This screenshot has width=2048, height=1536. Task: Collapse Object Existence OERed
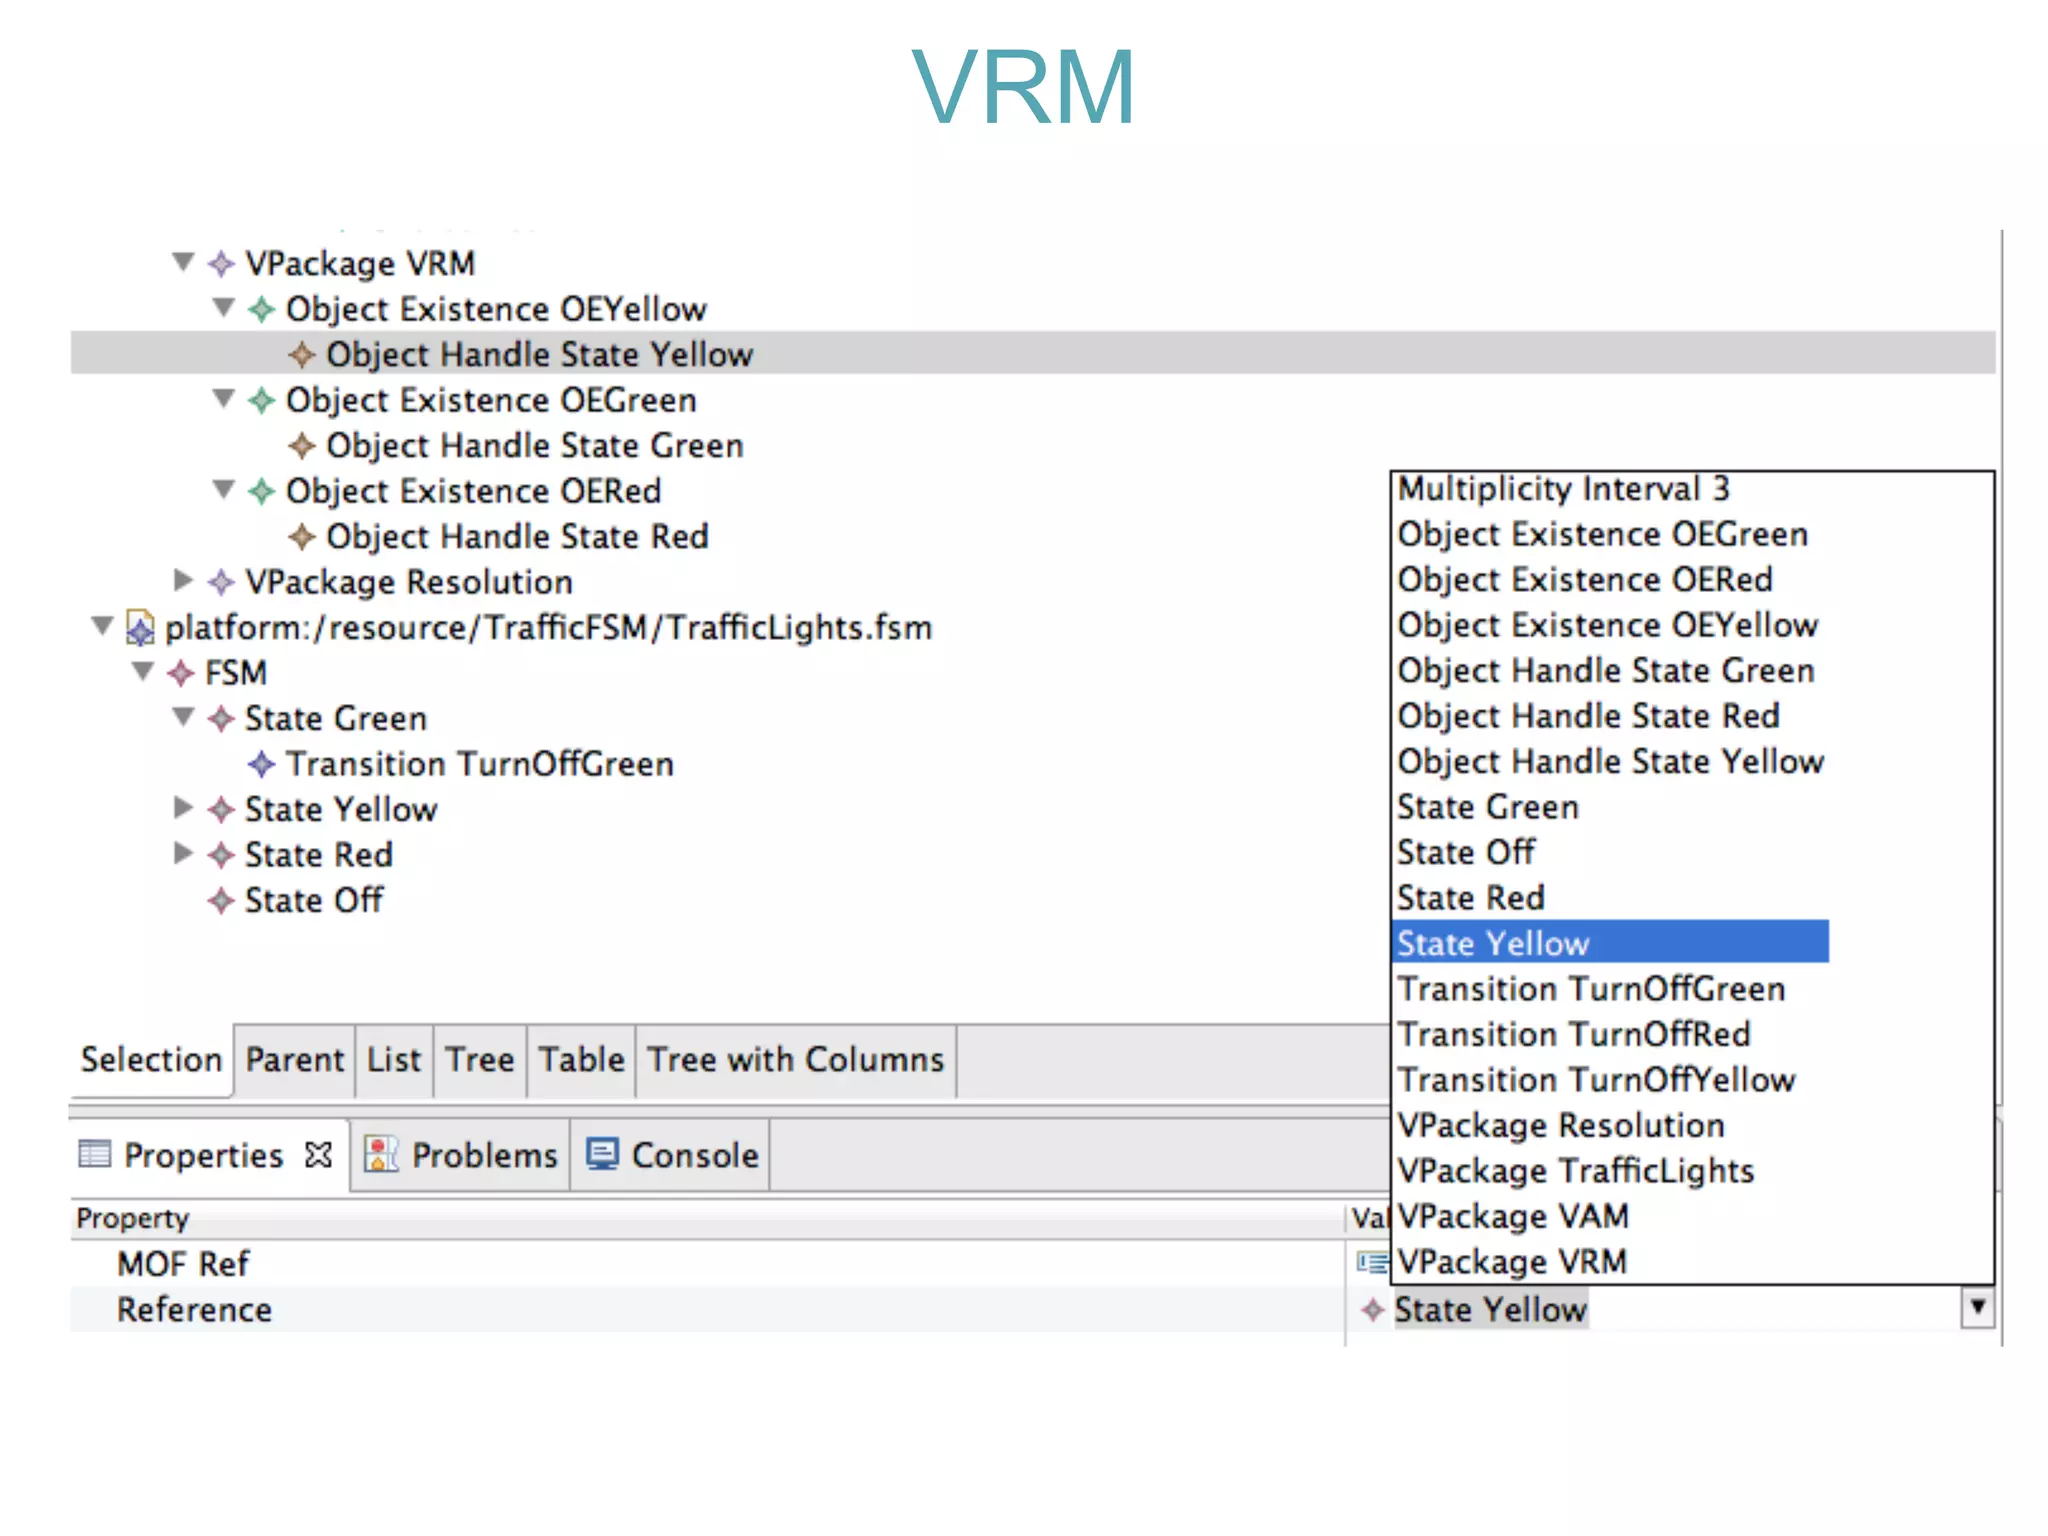pyautogui.click(x=223, y=489)
